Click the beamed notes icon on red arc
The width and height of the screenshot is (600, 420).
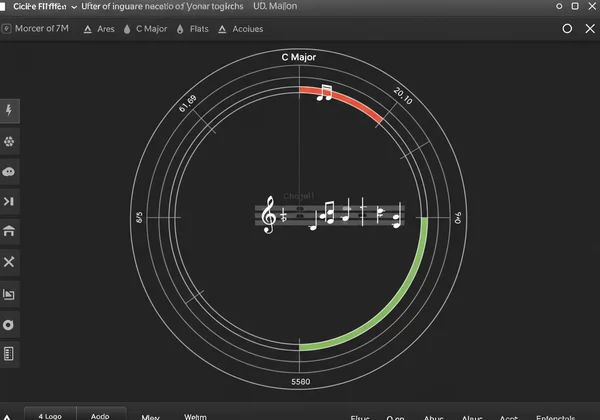[x=325, y=93]
